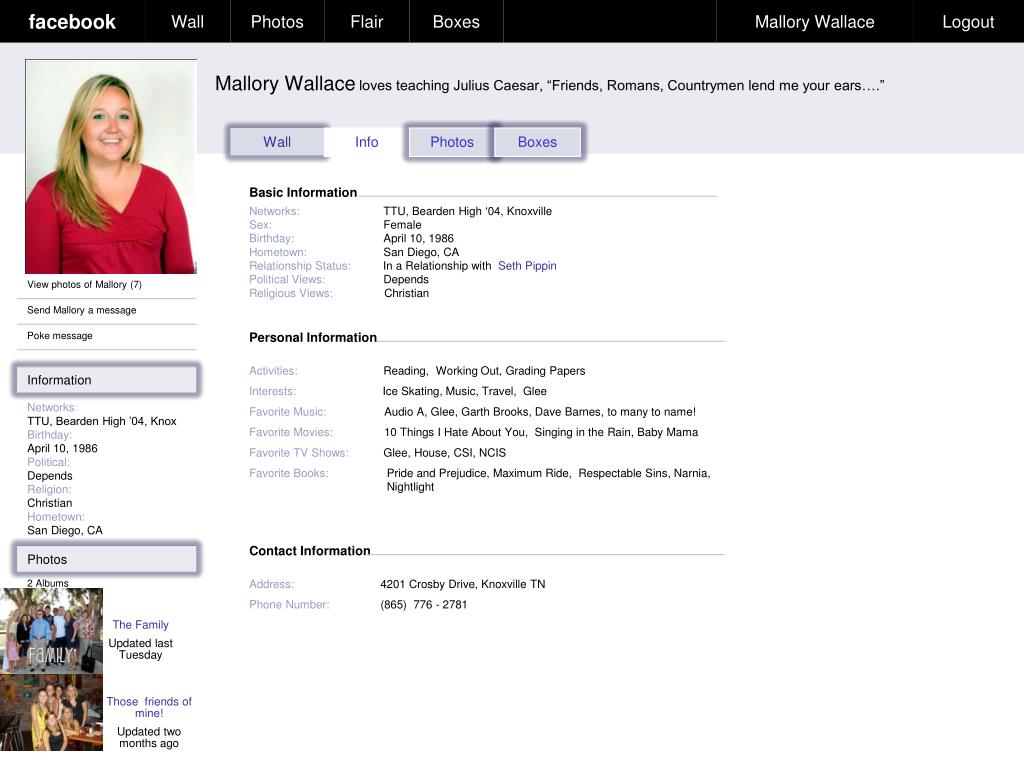The height and width of the screenshot is (768, 1024).
Task: Select the Info profile tab
Action: point(366,142)
